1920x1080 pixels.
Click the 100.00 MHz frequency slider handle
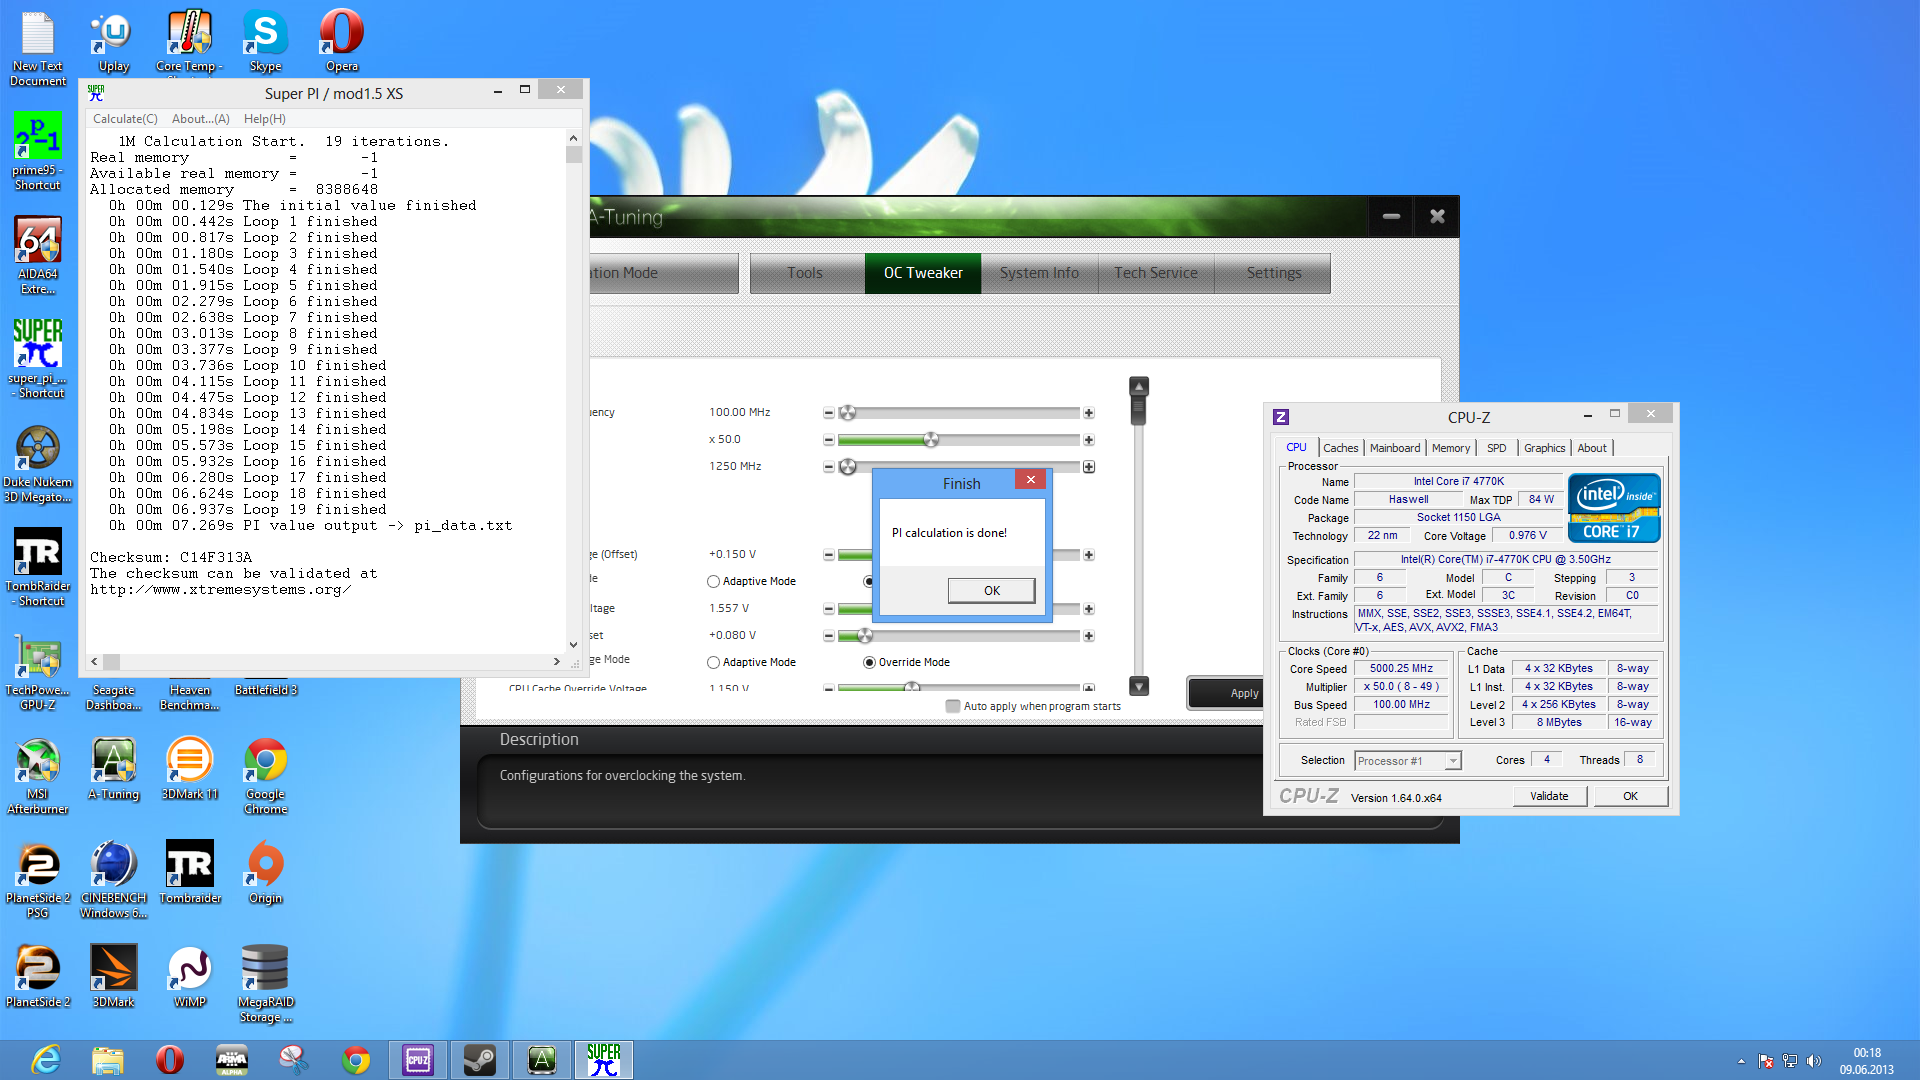pos(848,413)
